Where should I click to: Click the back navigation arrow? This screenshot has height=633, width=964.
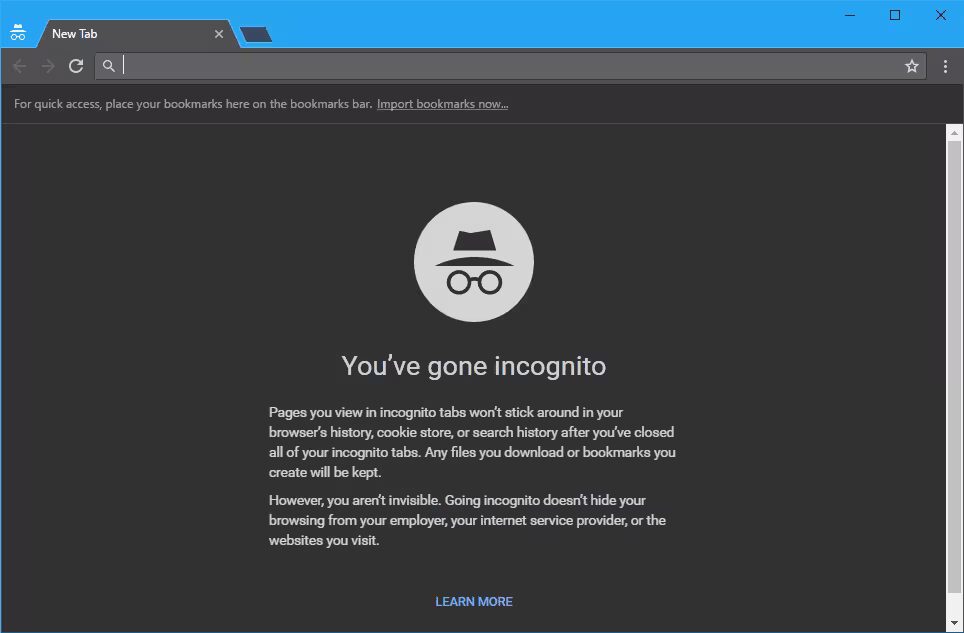pos(19,65)
